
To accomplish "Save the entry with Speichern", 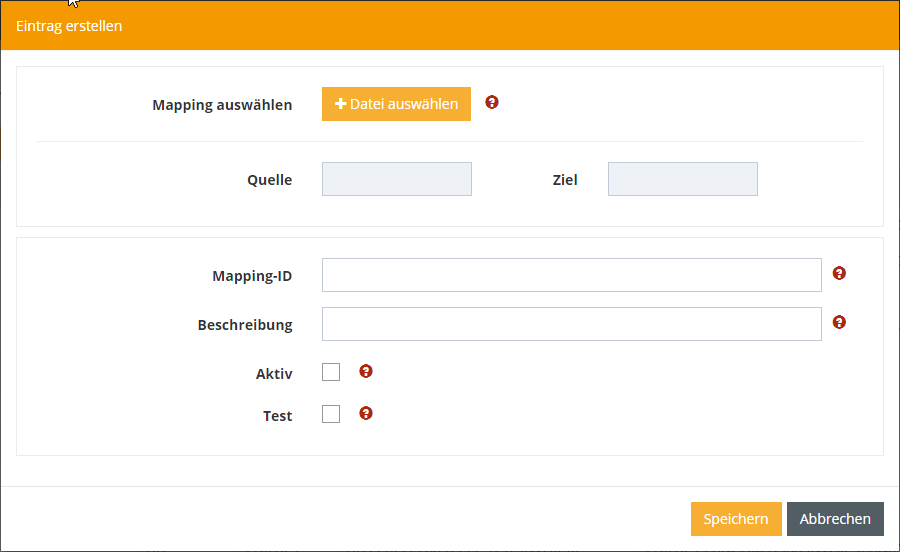I will point(736,519).
